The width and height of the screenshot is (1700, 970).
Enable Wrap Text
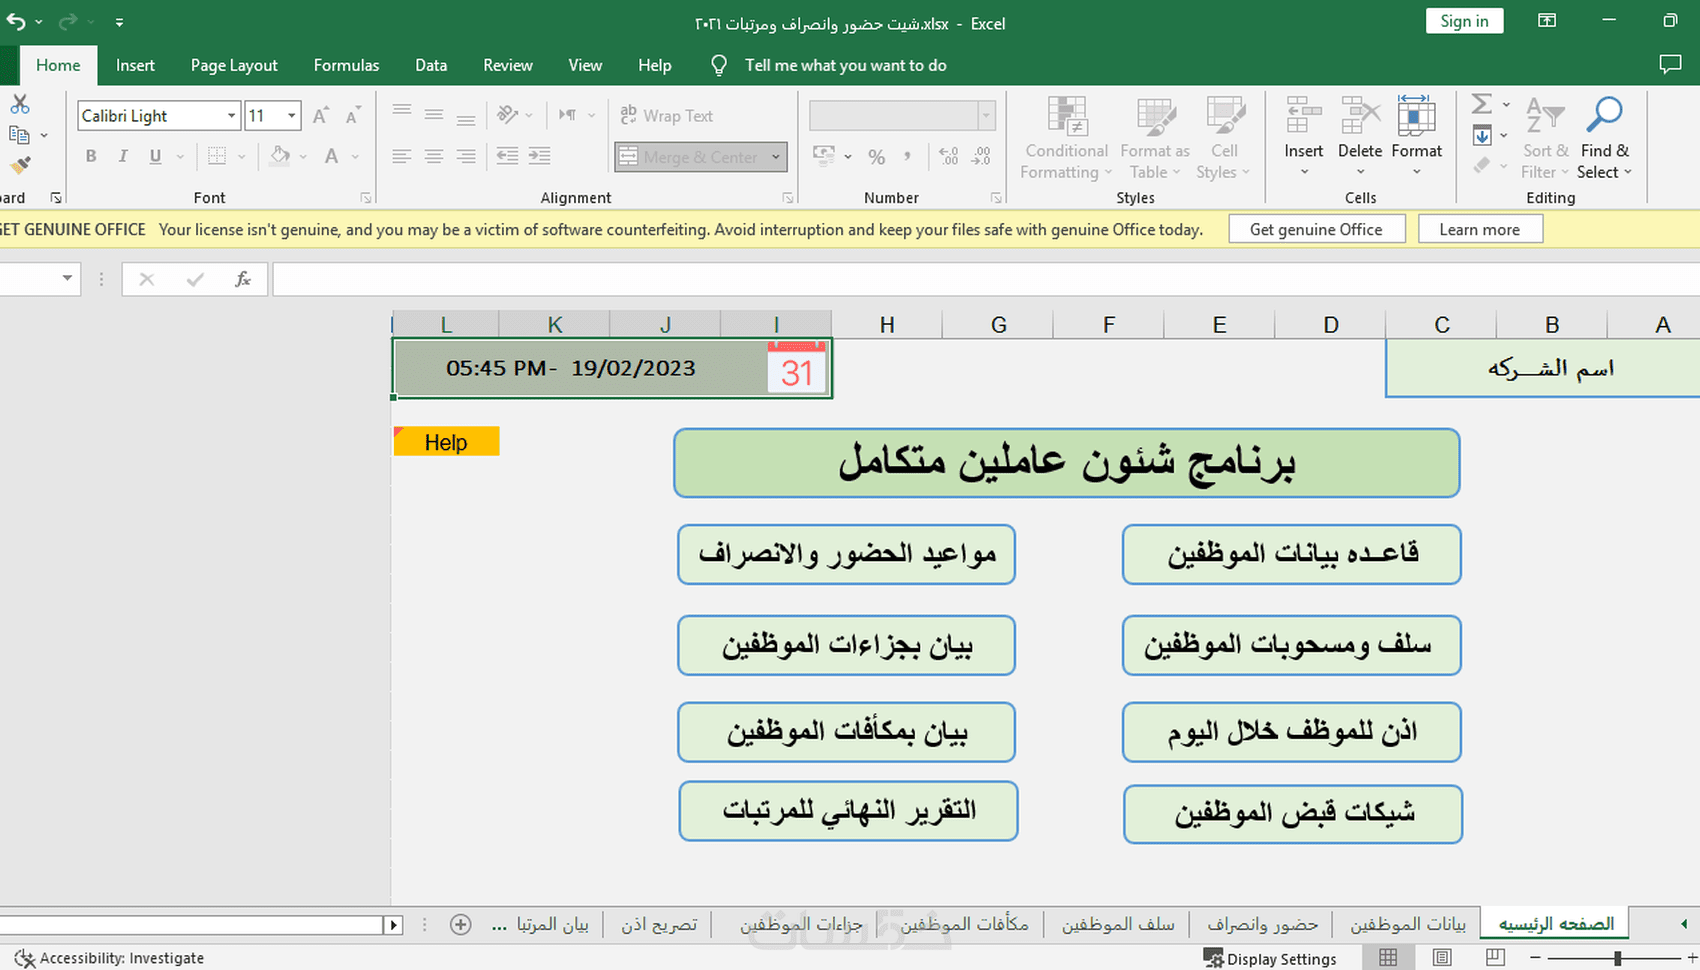click(667, 116)
